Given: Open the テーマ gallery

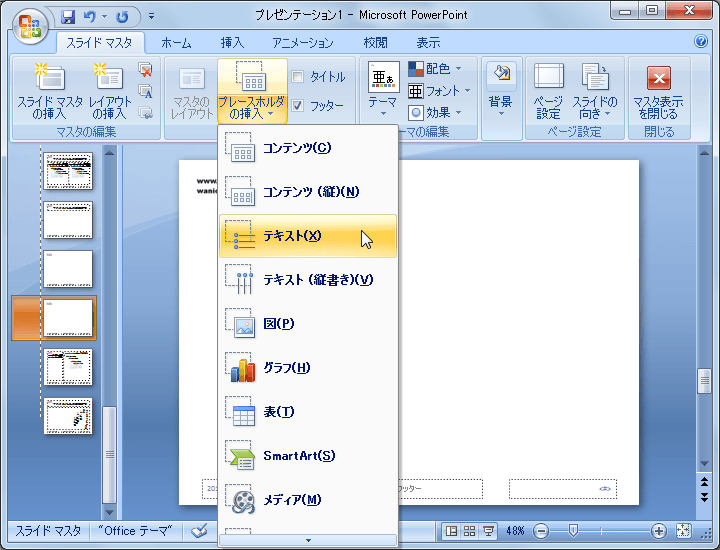Looking at the screenshot, I should click(383, 89).
